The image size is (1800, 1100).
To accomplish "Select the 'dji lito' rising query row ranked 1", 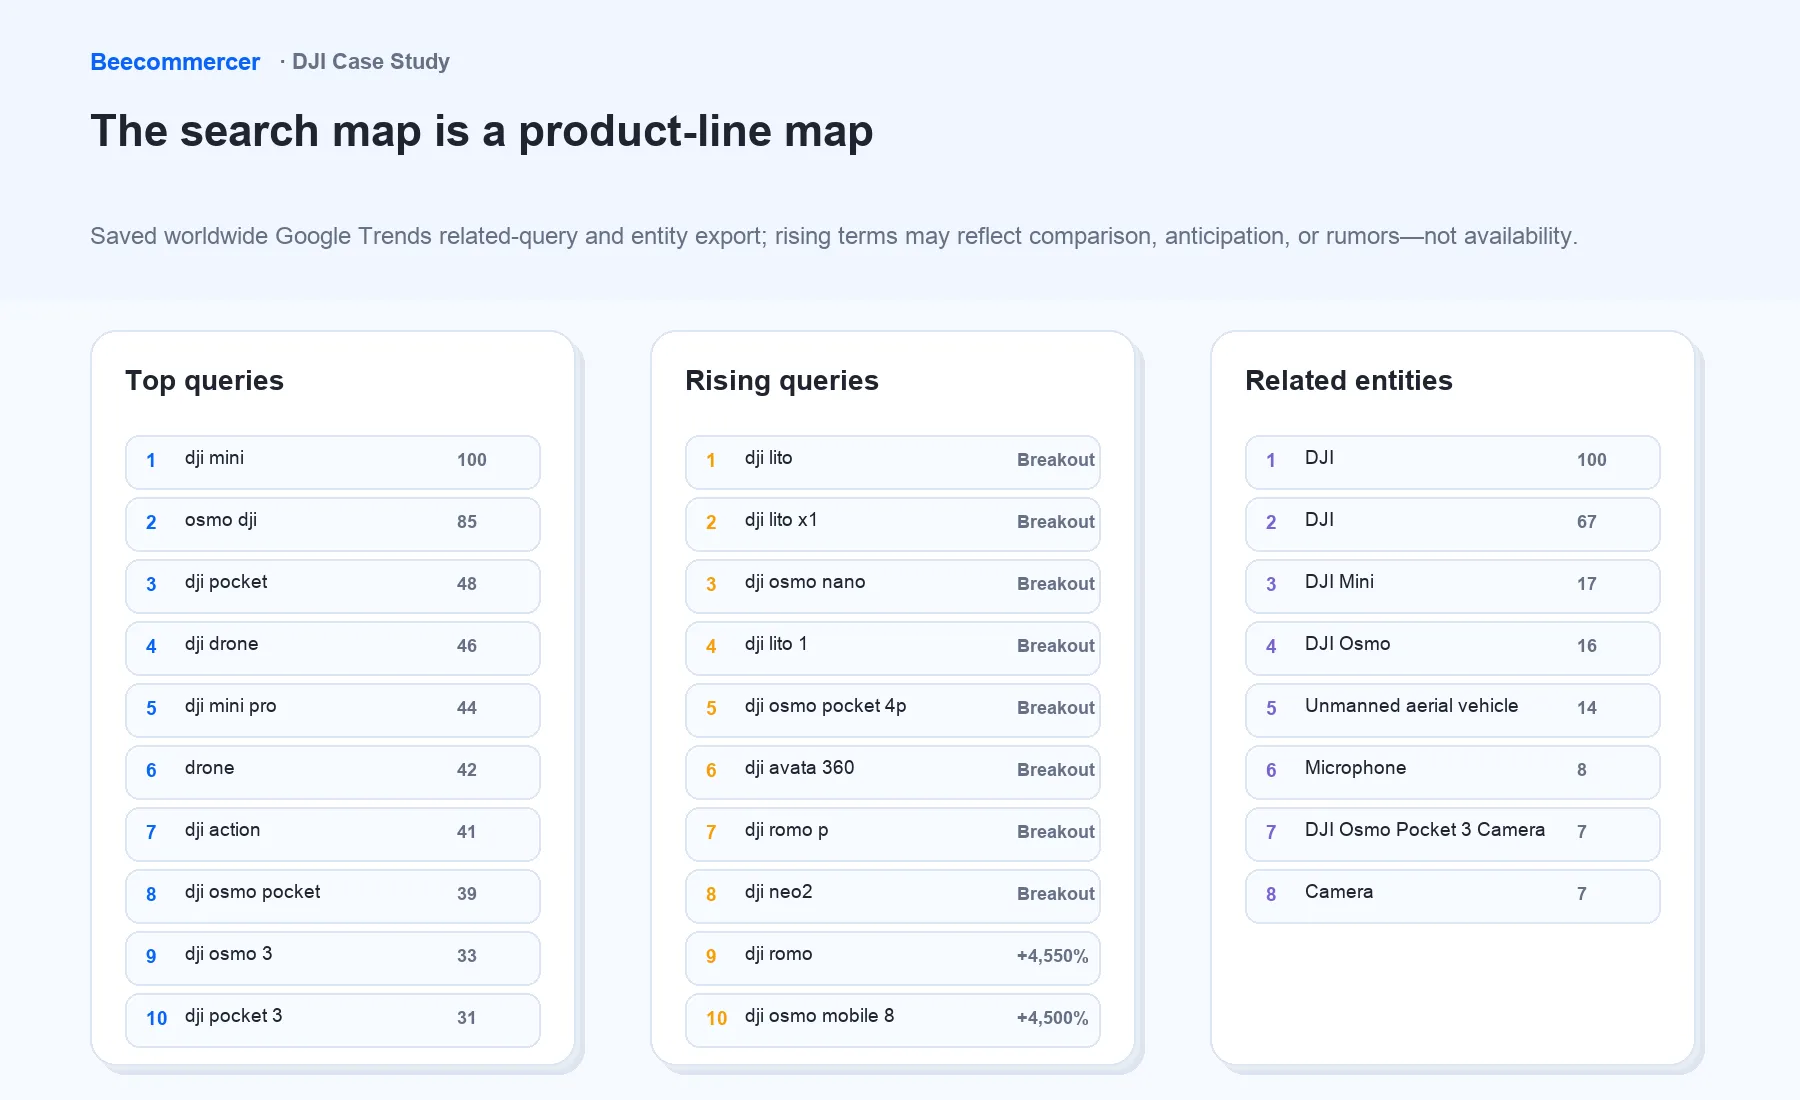I will [893, 462].
